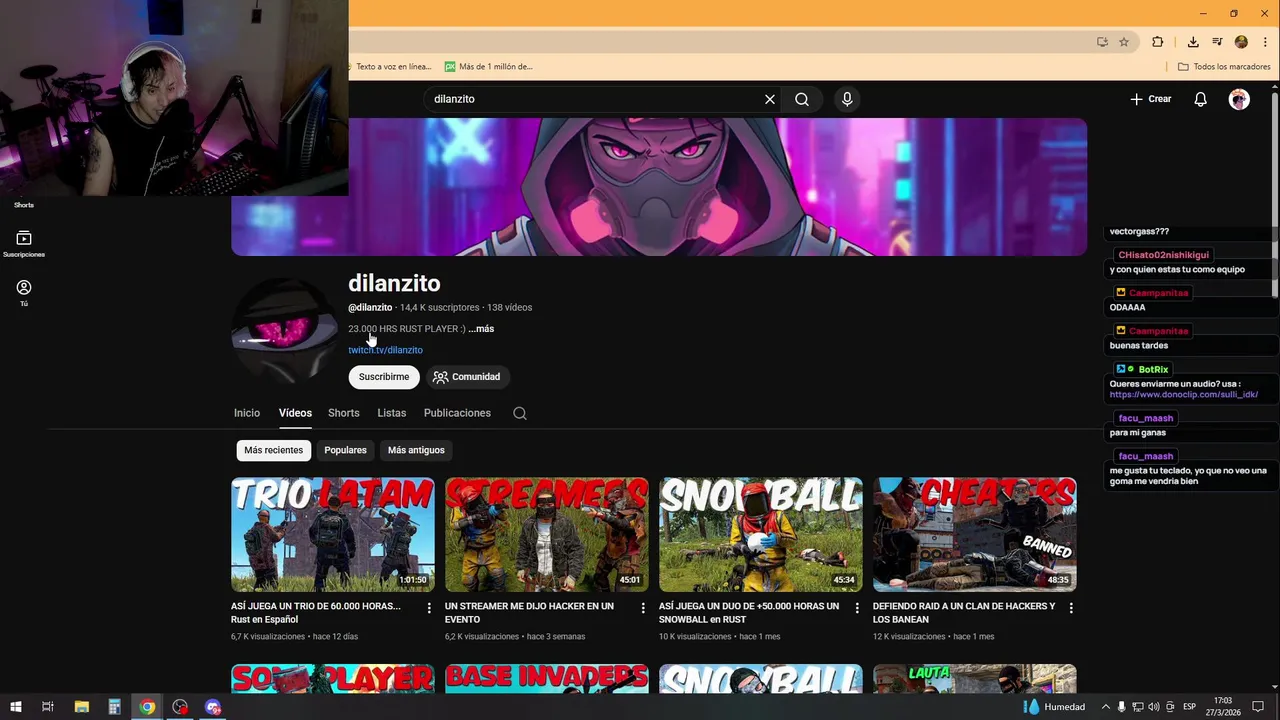Screen dimensions: 1280x720
Task: Click the magnifying glass search button
Action: pos(802,99)
